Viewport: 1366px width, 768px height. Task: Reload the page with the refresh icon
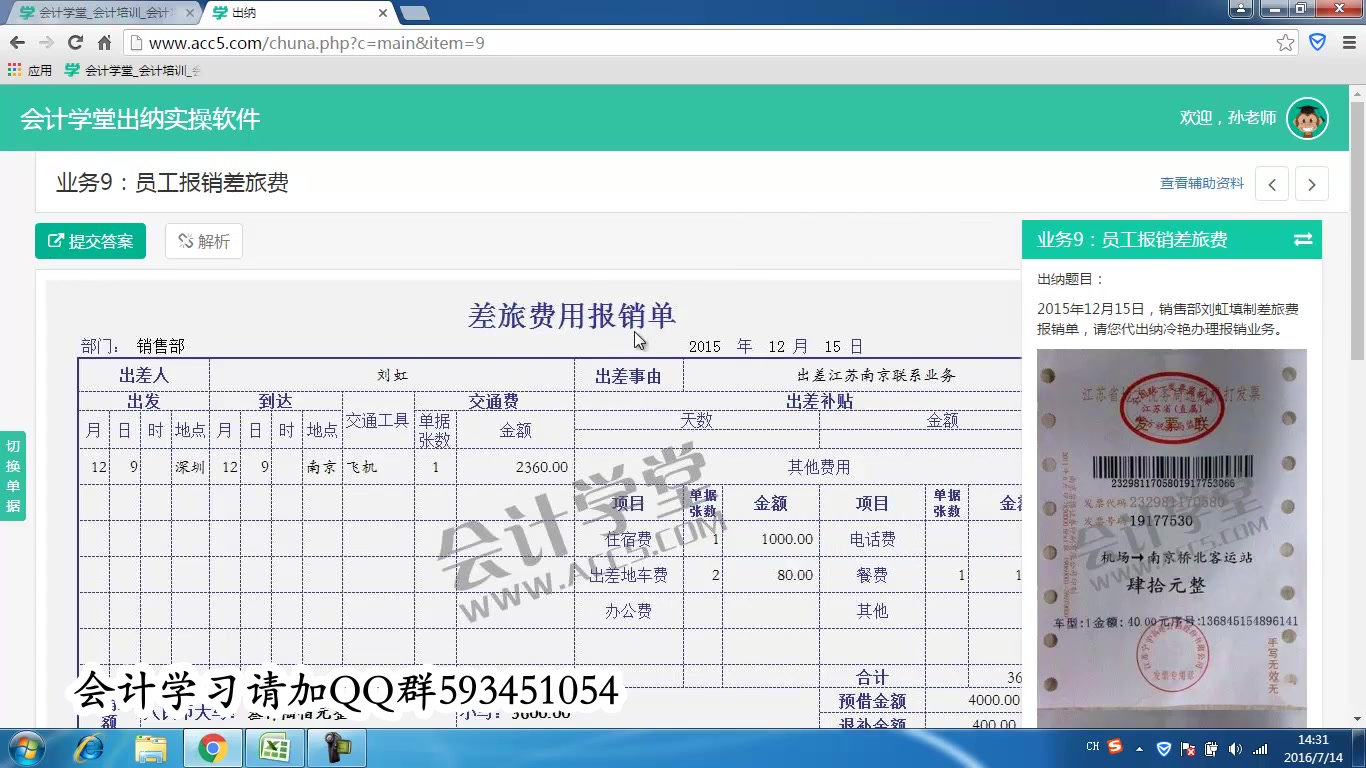point(75,43)
